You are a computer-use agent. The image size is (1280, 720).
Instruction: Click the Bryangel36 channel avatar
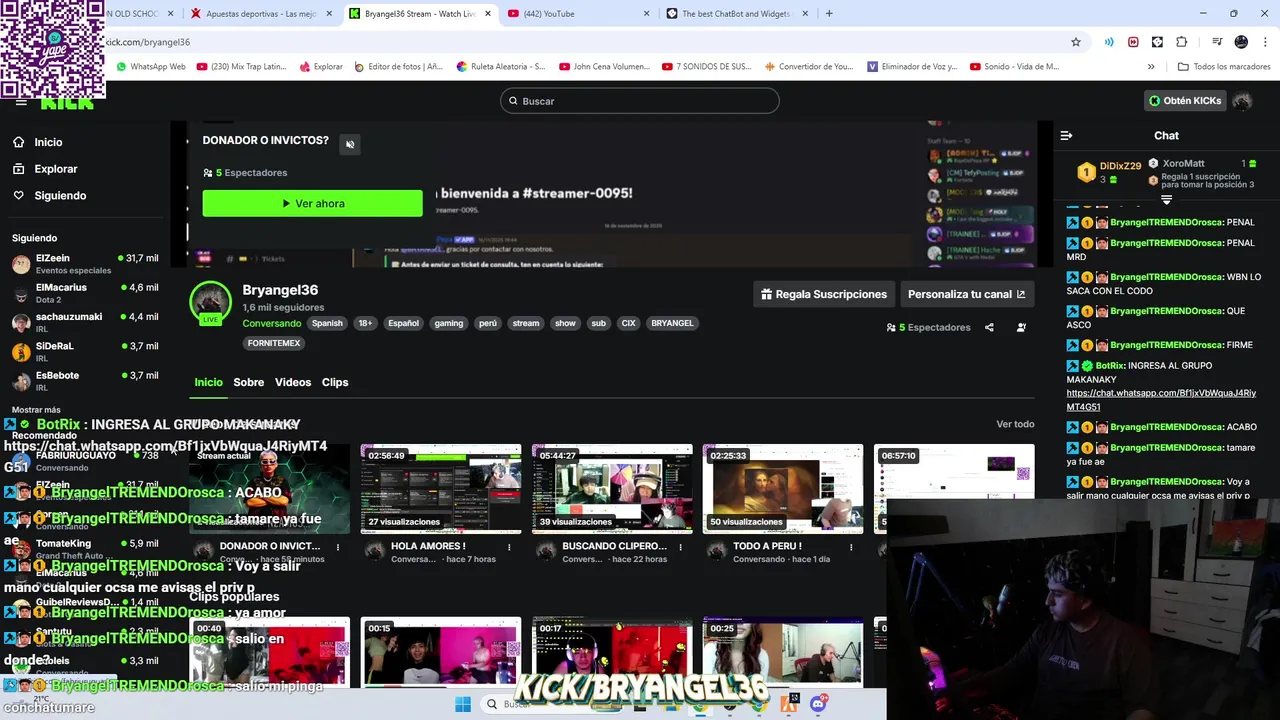pos(211,302)
